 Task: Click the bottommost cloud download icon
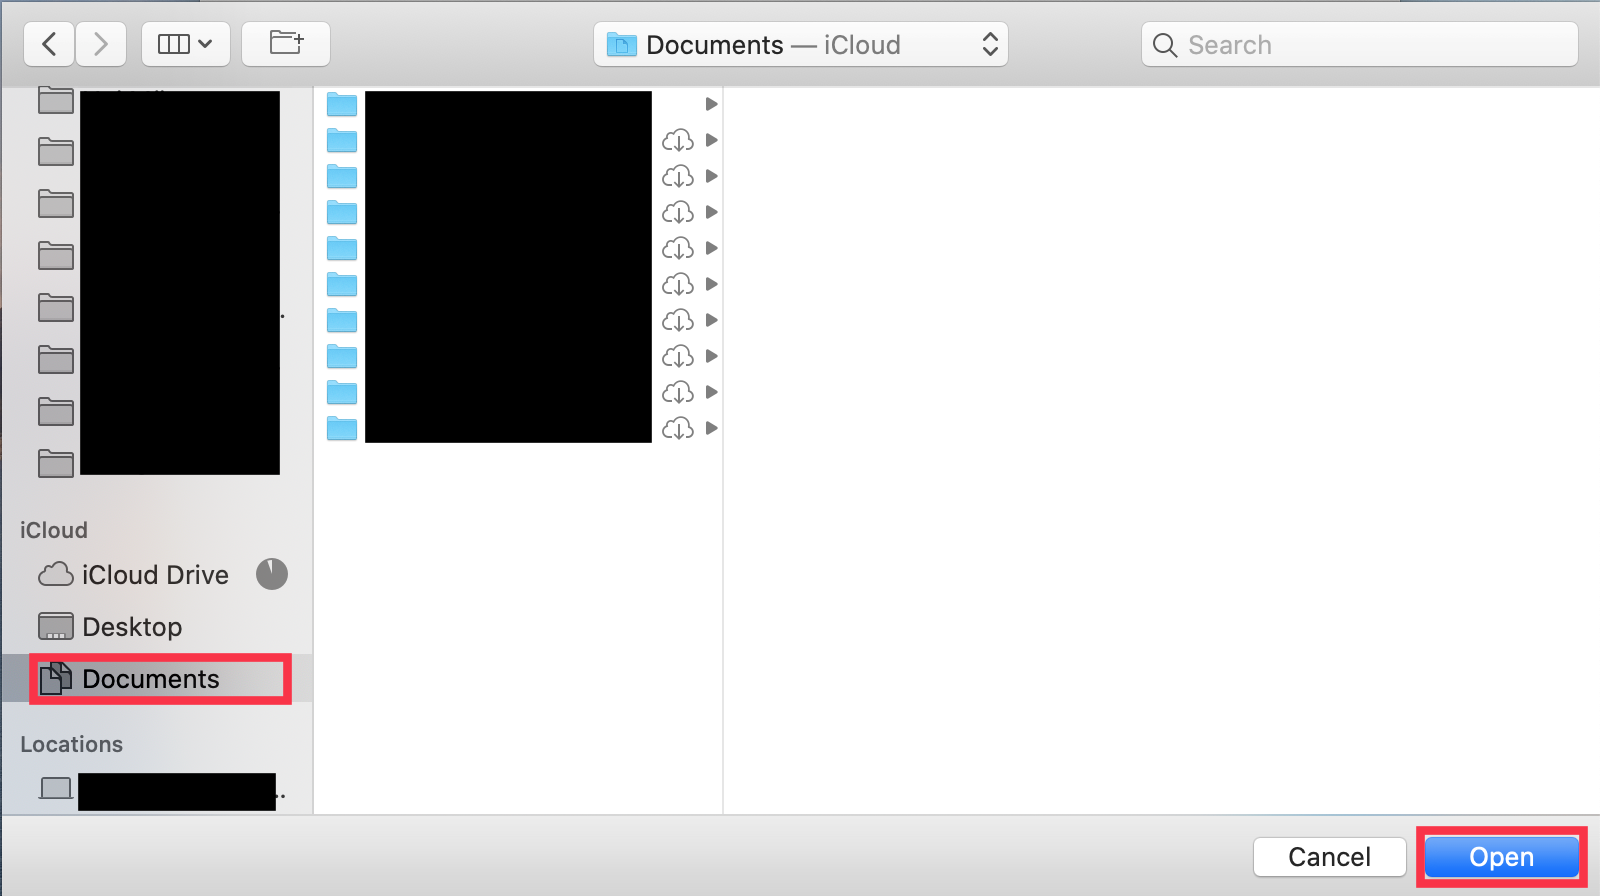(678, 428)
